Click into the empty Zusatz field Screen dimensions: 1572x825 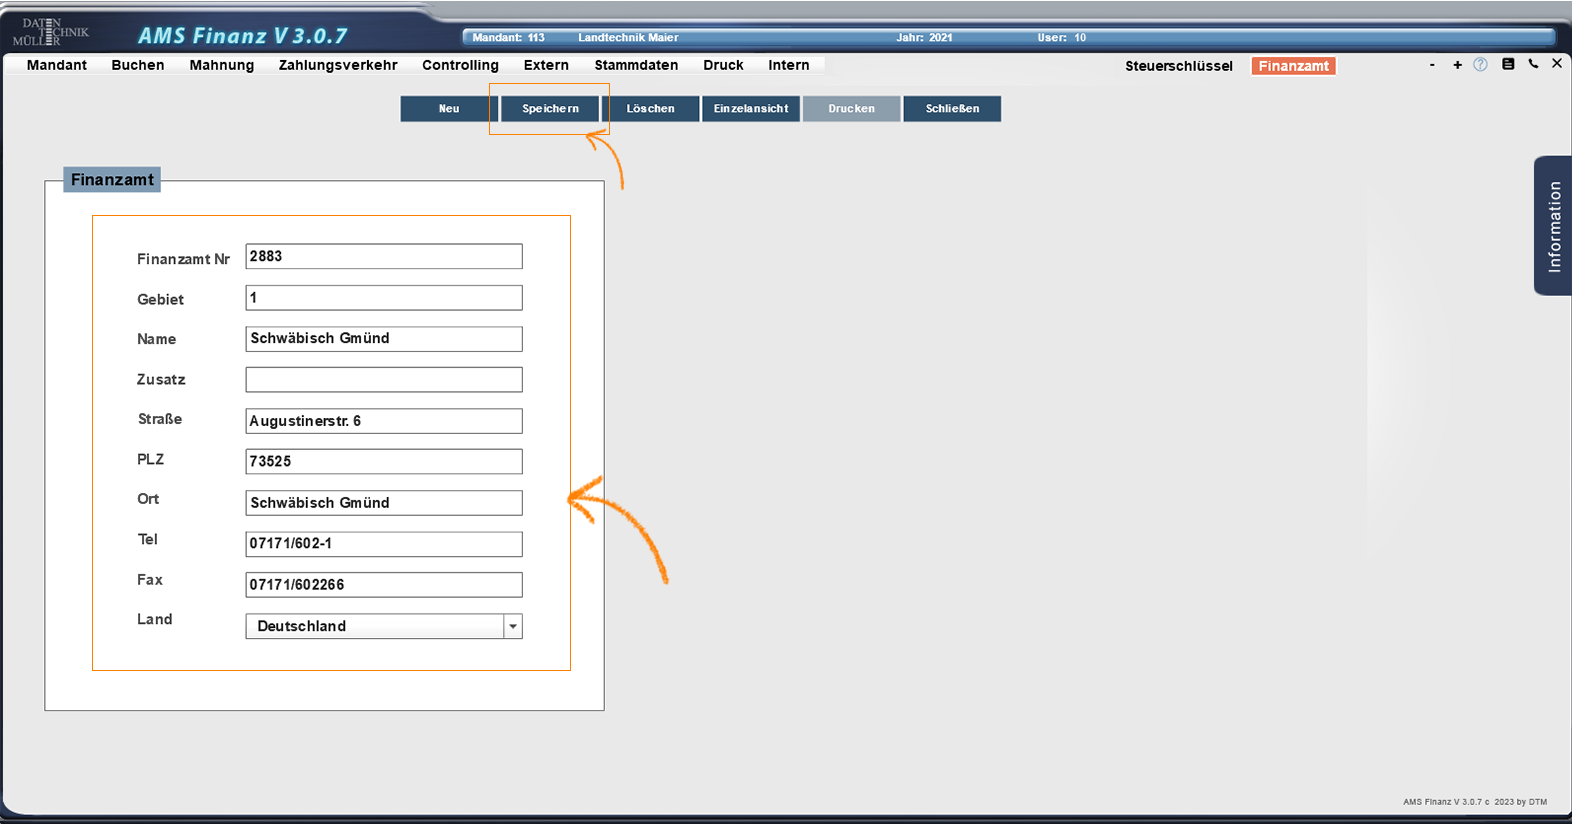[x=384, y=380]
